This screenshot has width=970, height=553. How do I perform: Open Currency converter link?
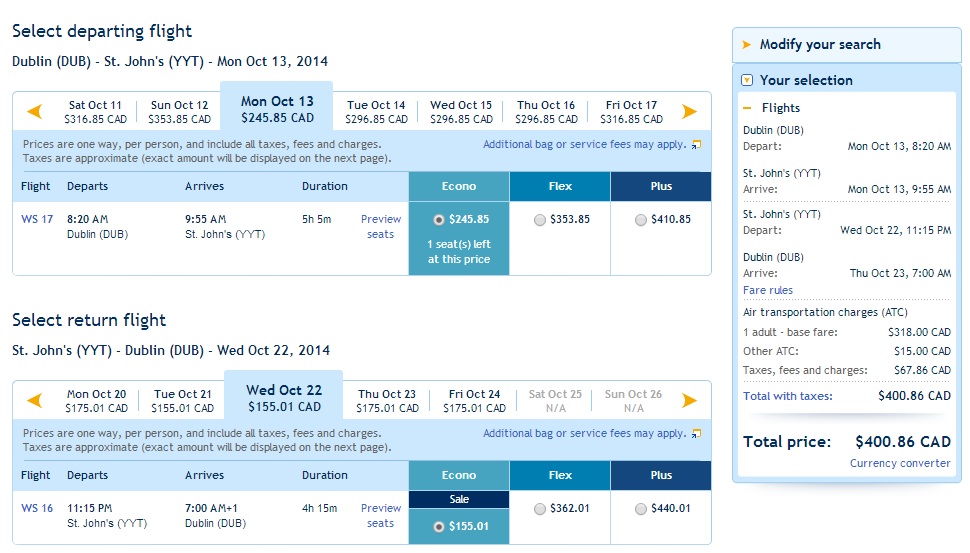(x=899, y=463)
